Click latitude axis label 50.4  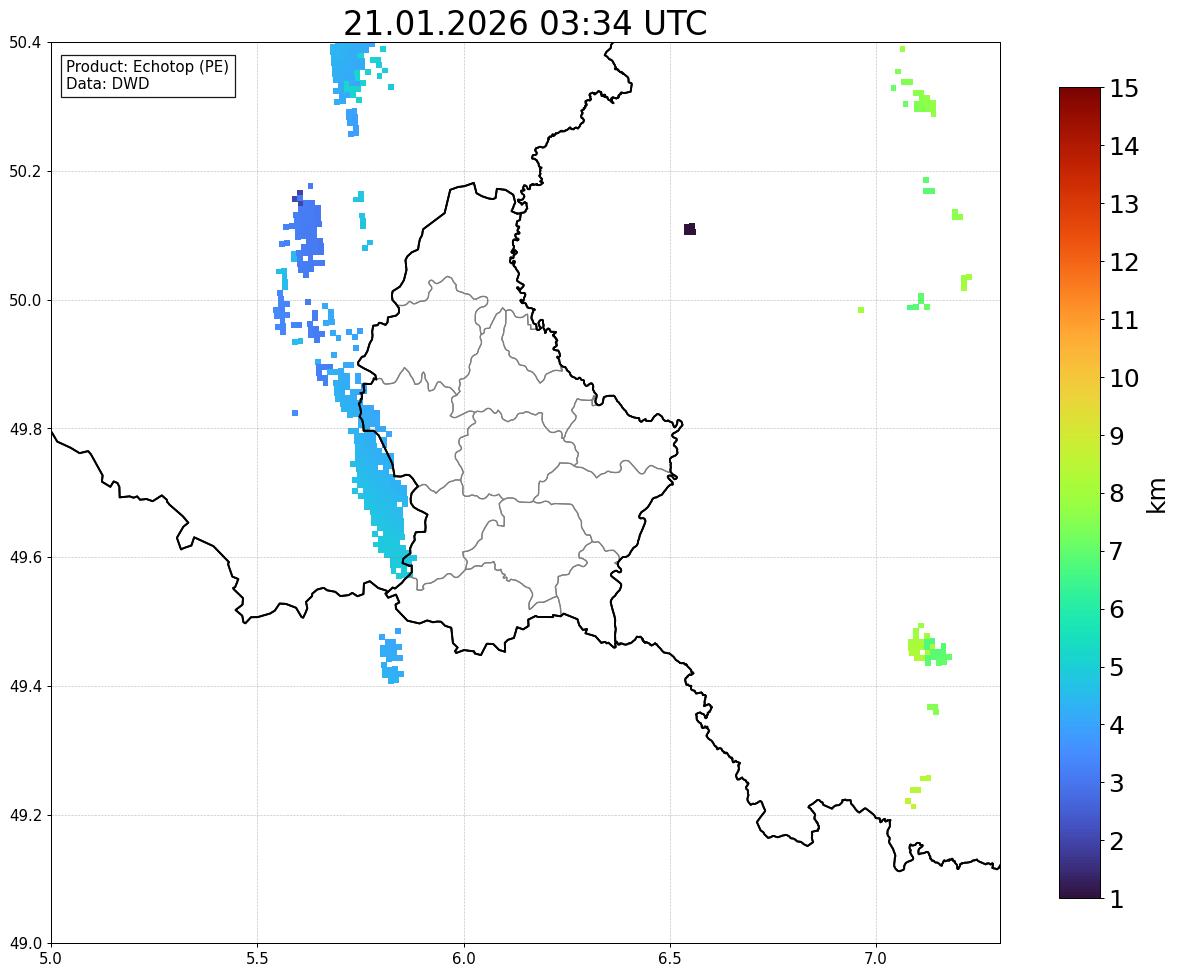tap(25, 43)
